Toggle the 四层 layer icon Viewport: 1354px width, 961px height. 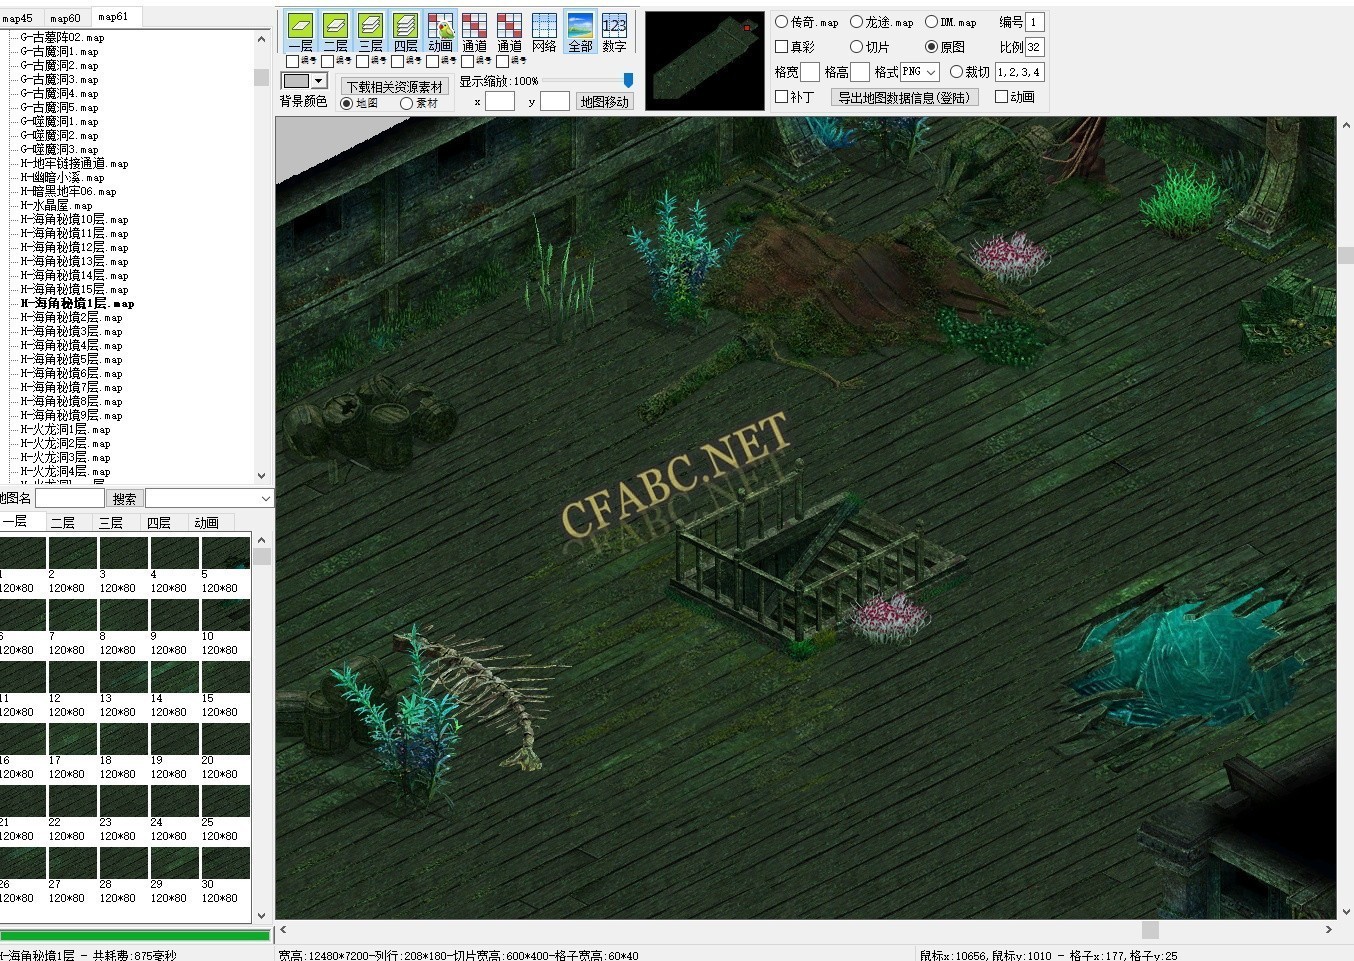(x=405, y=31)
